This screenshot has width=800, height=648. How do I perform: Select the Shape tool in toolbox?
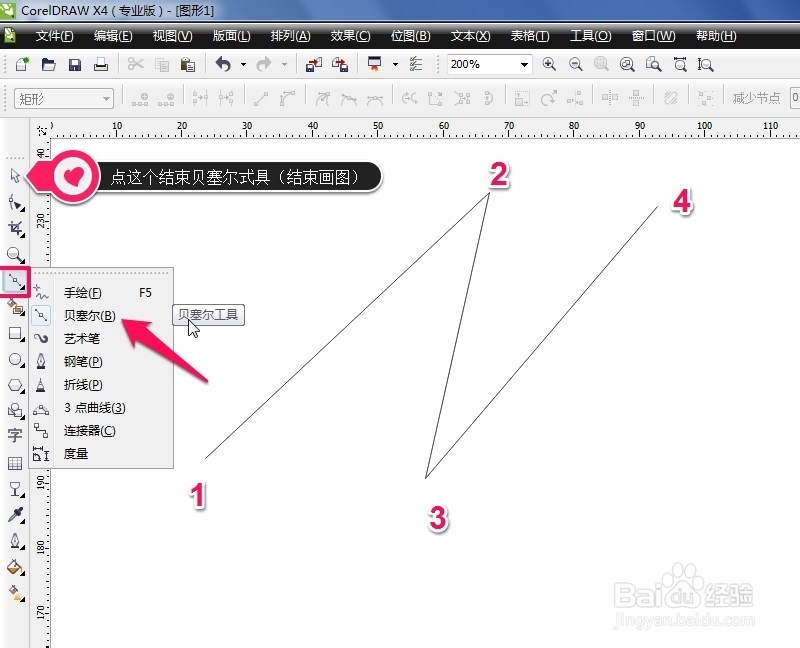point(15,203)
